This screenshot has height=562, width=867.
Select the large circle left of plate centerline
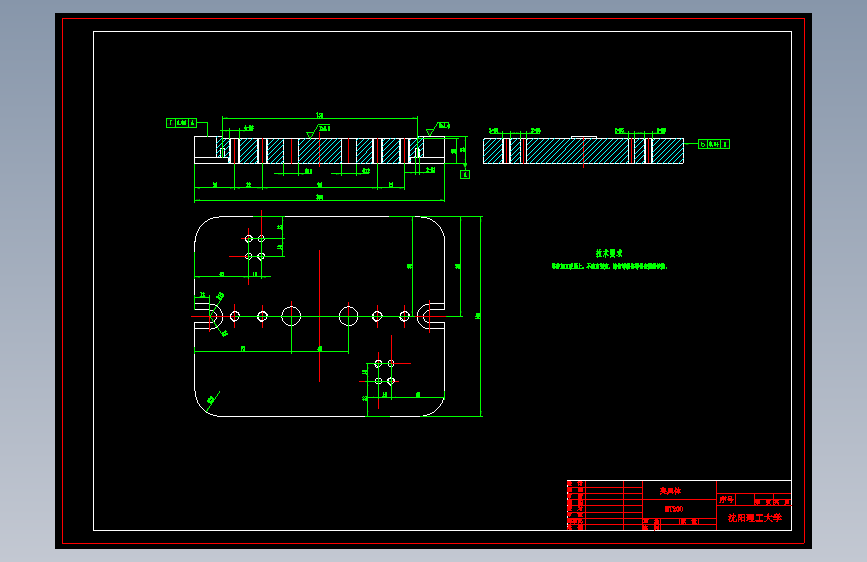(291, 316)
